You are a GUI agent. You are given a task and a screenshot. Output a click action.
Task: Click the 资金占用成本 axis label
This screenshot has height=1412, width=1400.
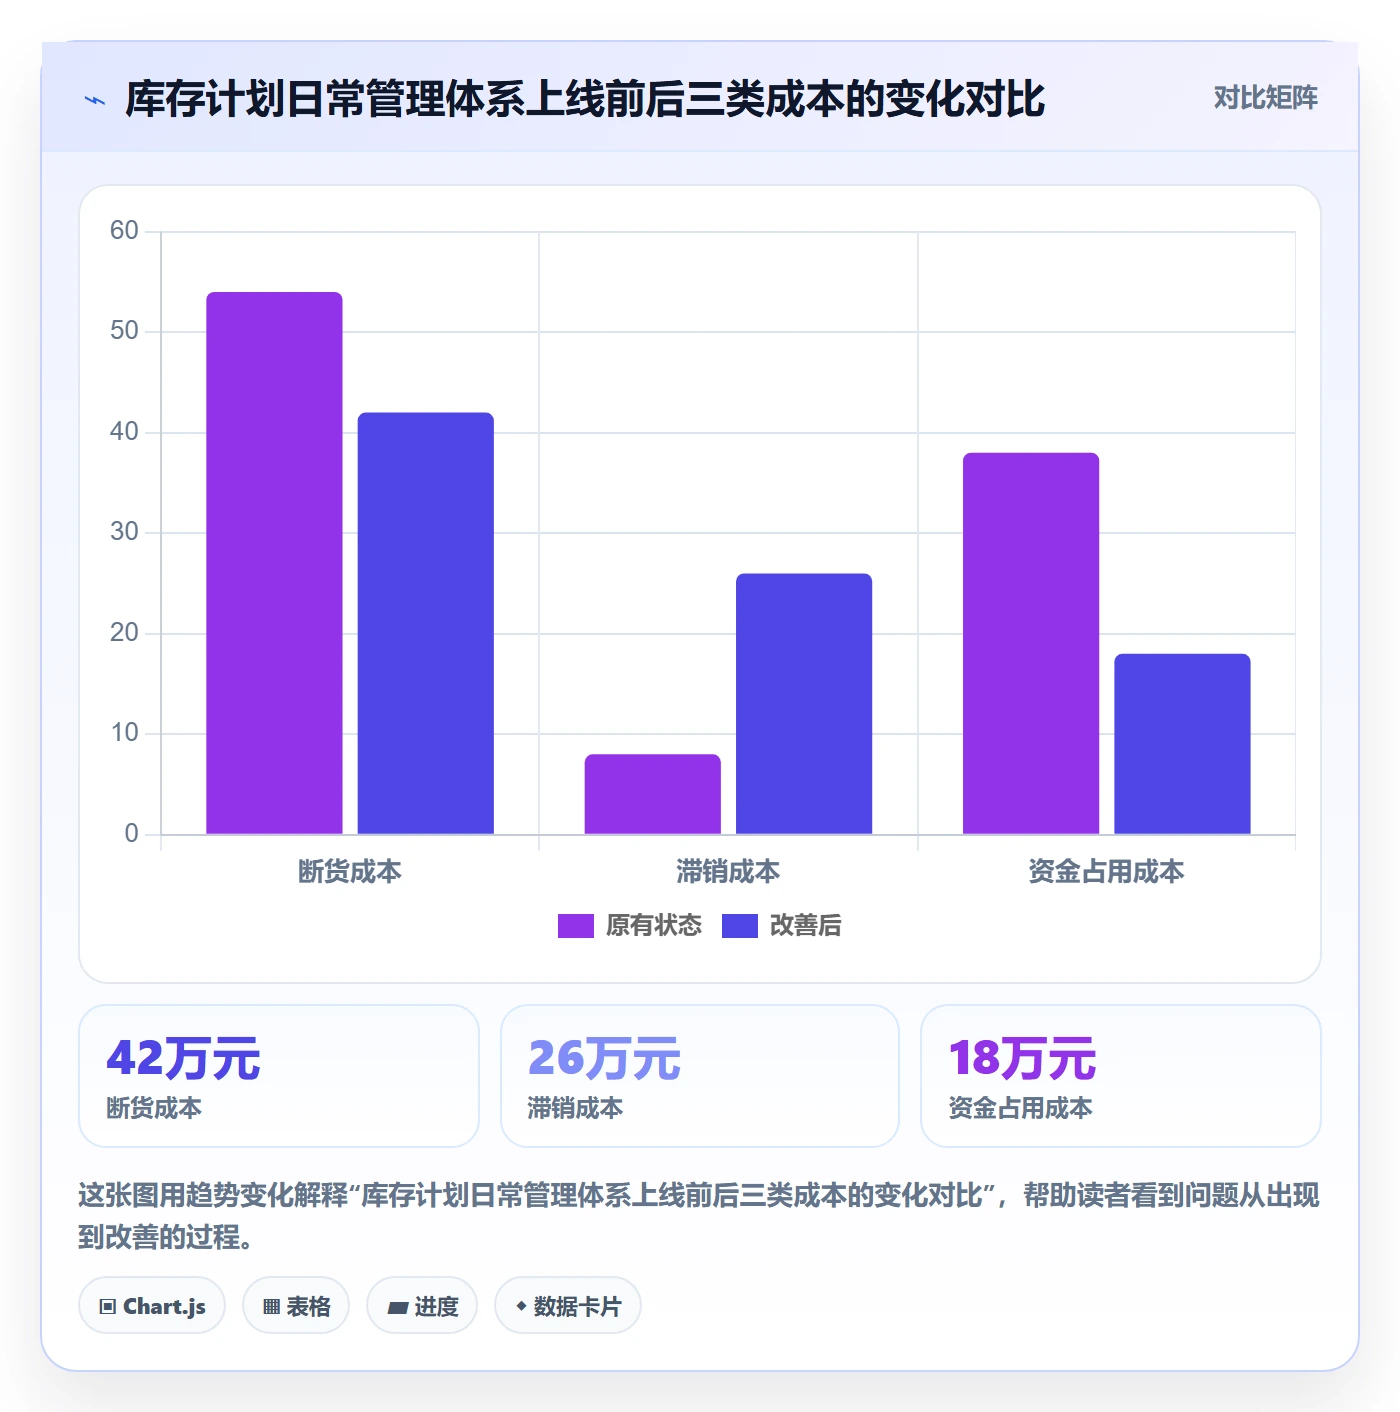click(1106, 872)
